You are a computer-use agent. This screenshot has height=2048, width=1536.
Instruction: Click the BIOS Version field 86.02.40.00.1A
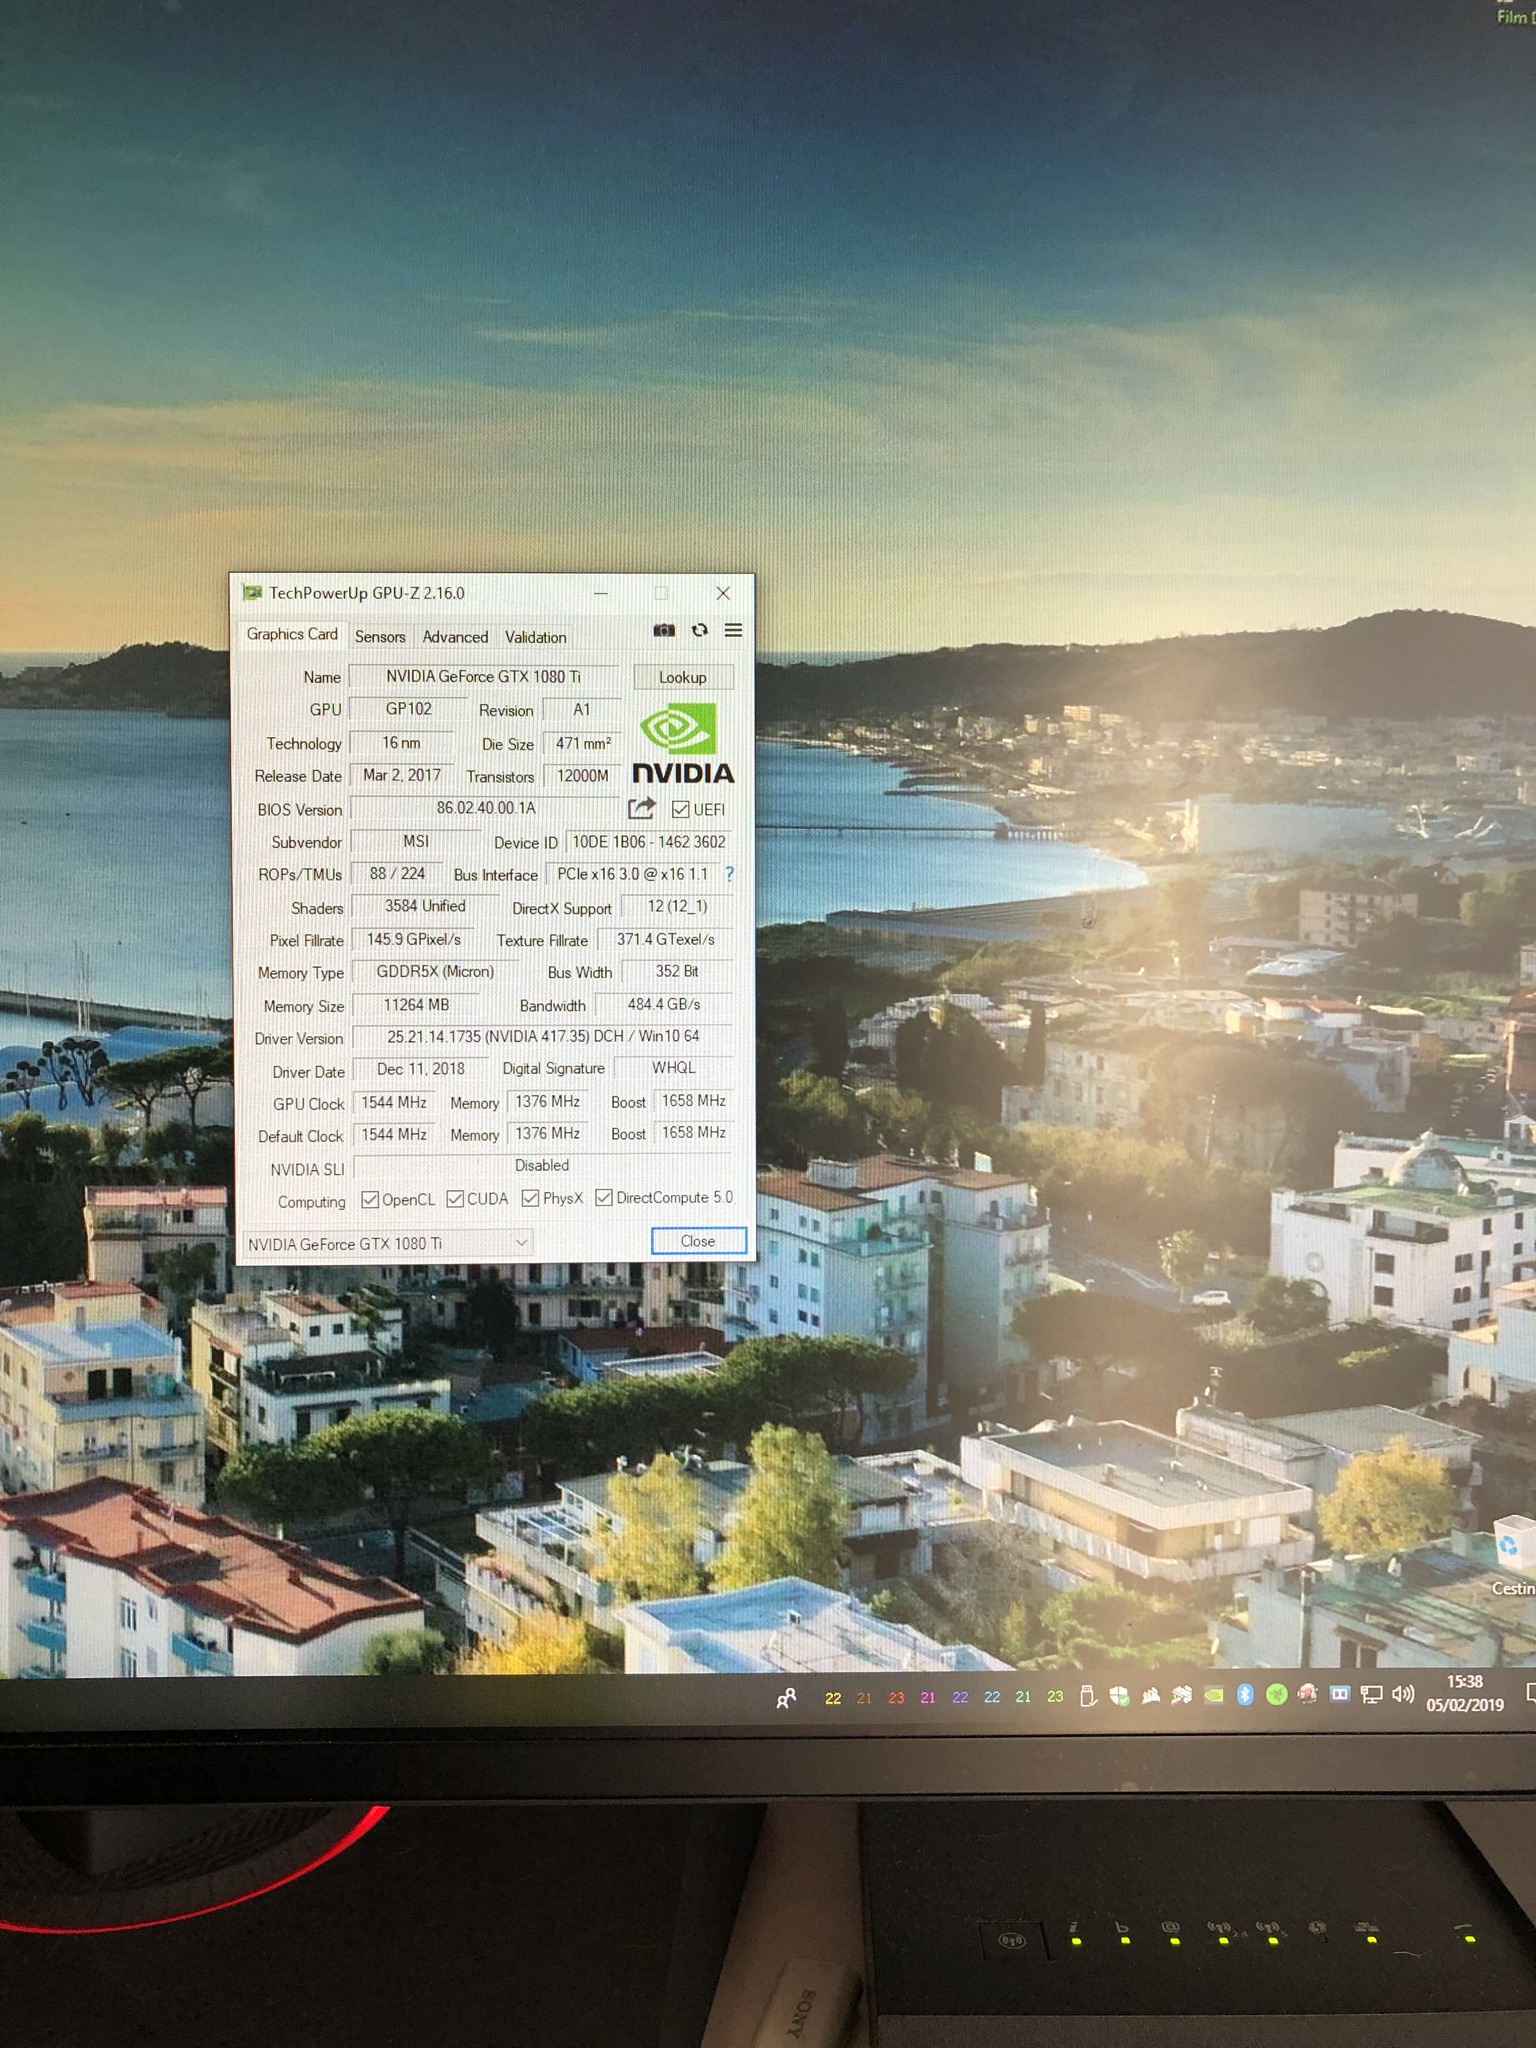(x=486, y=808)
